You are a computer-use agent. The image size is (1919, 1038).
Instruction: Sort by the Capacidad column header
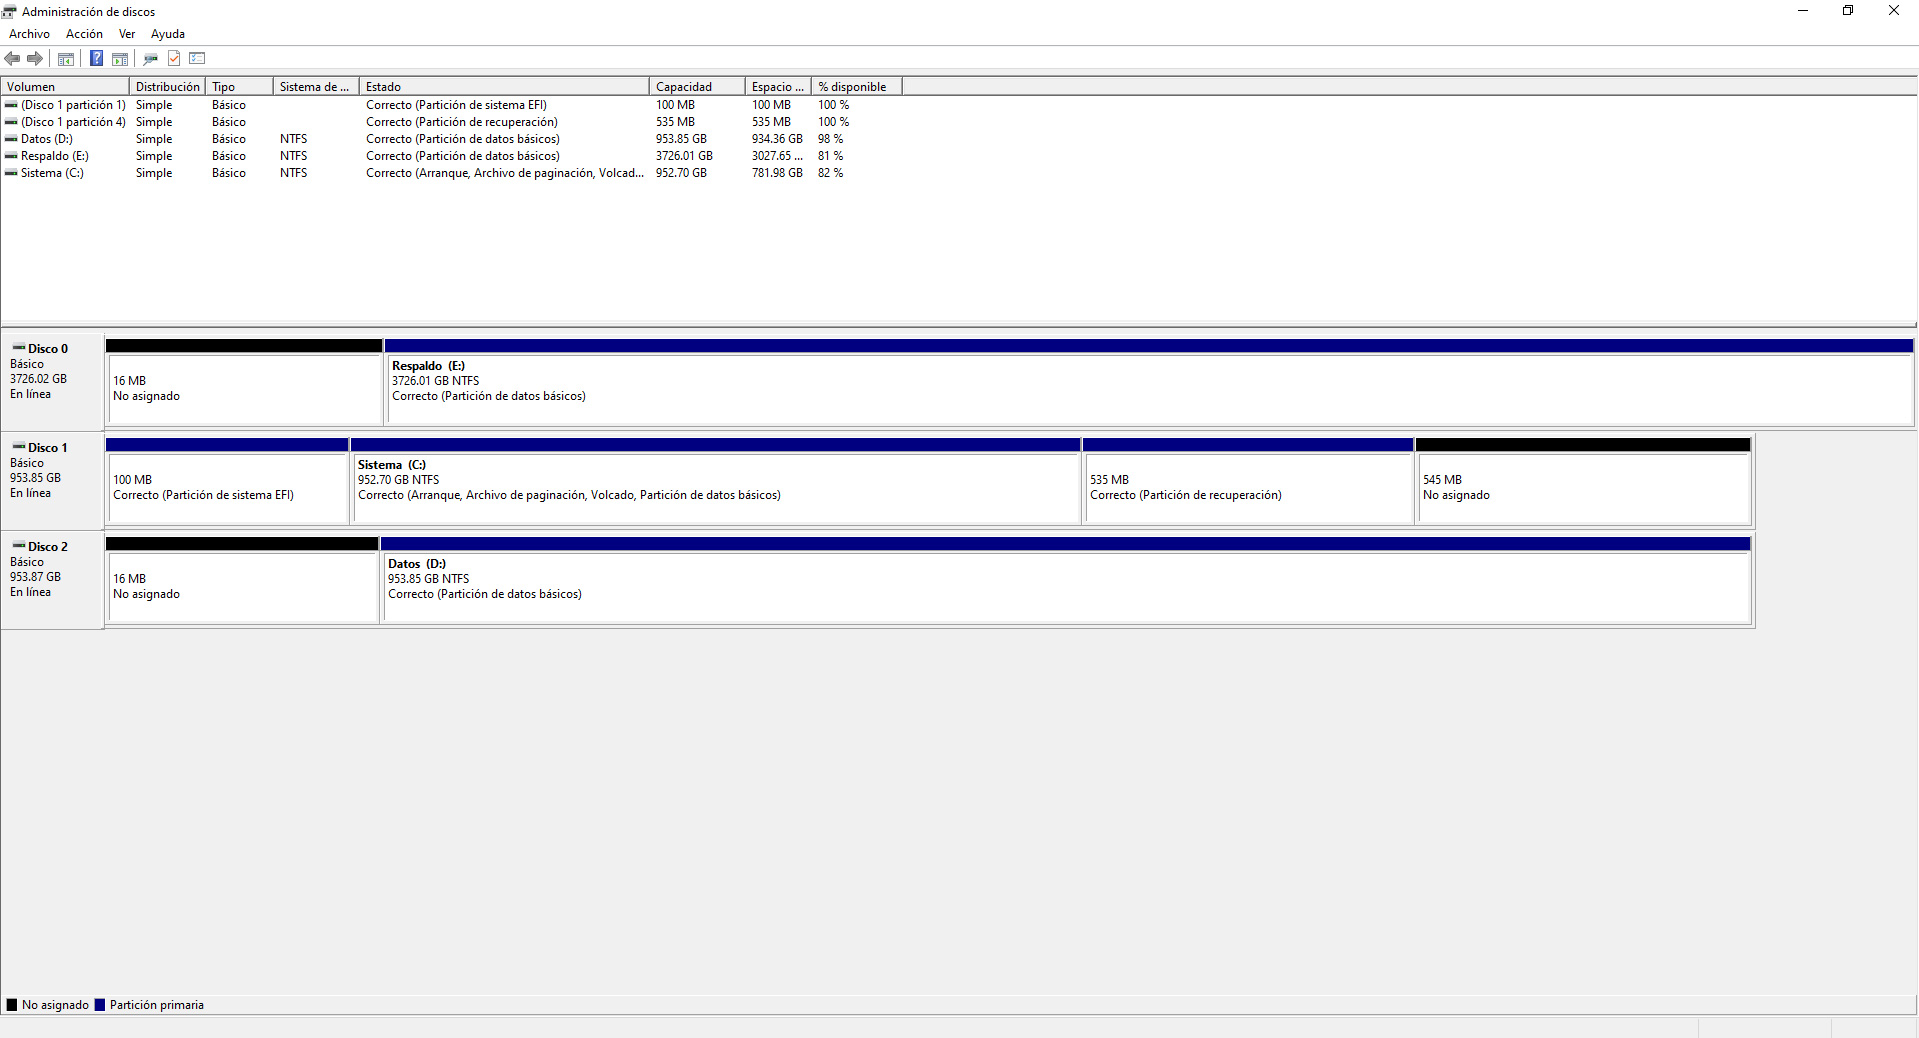coord(697,87)
